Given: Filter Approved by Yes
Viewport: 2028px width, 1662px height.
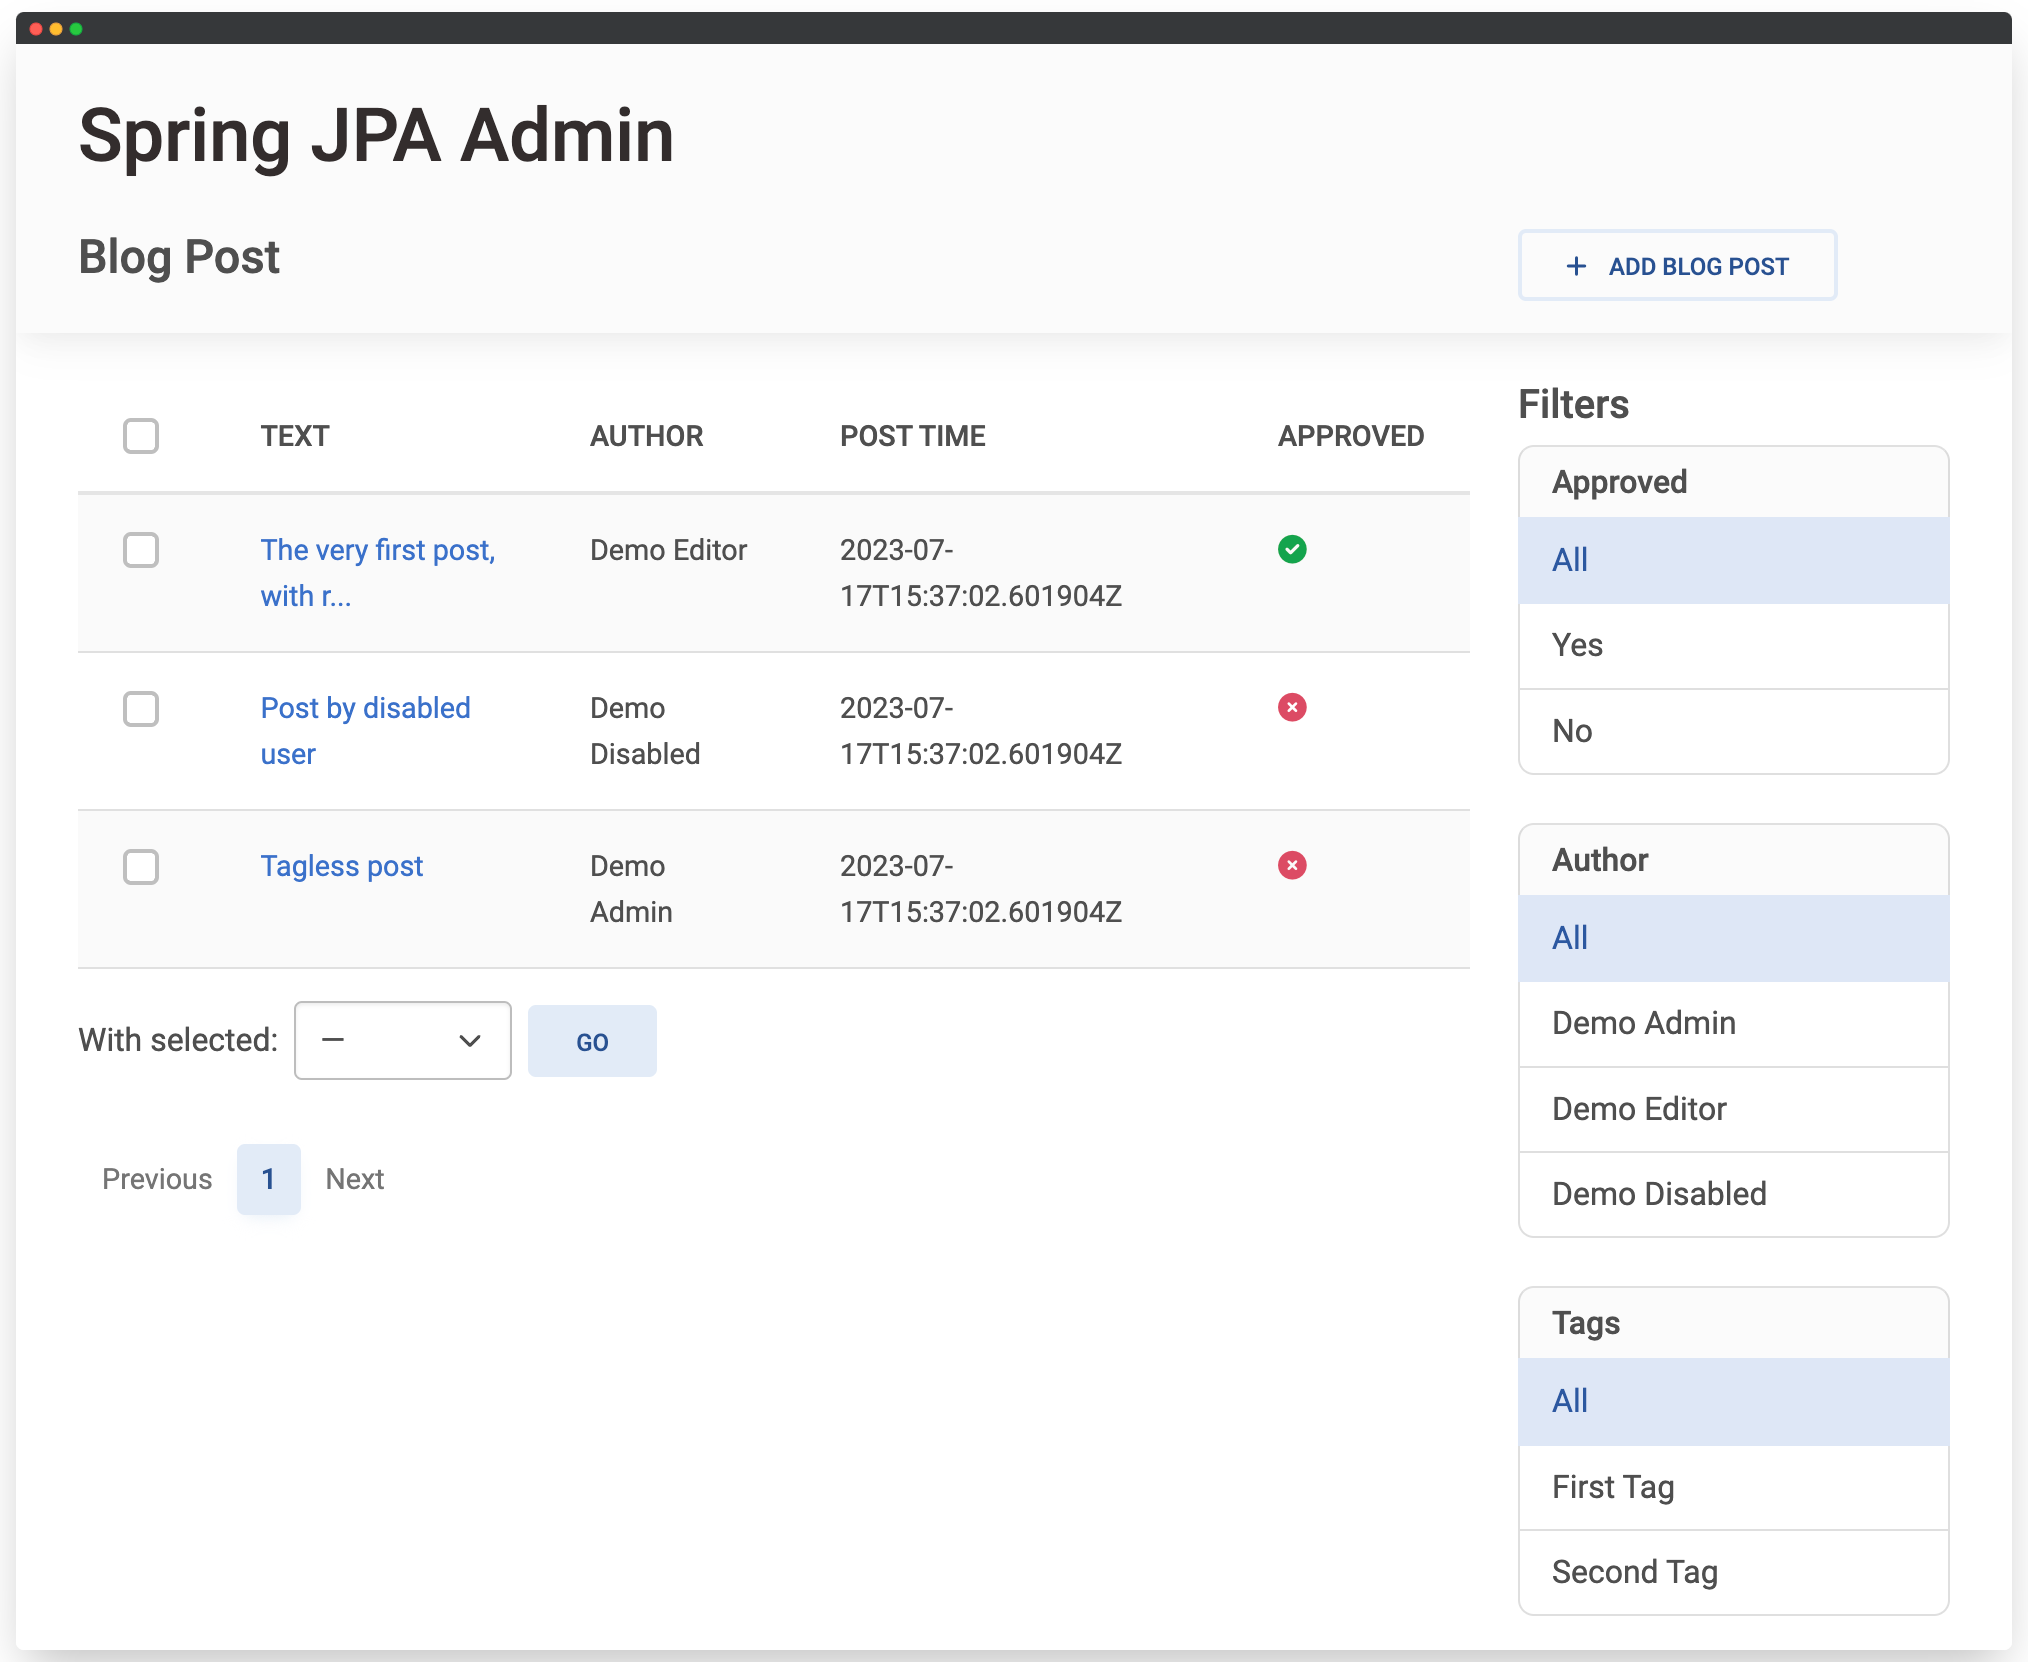Looking at the screenshot, I should (x=1734, y=646).
